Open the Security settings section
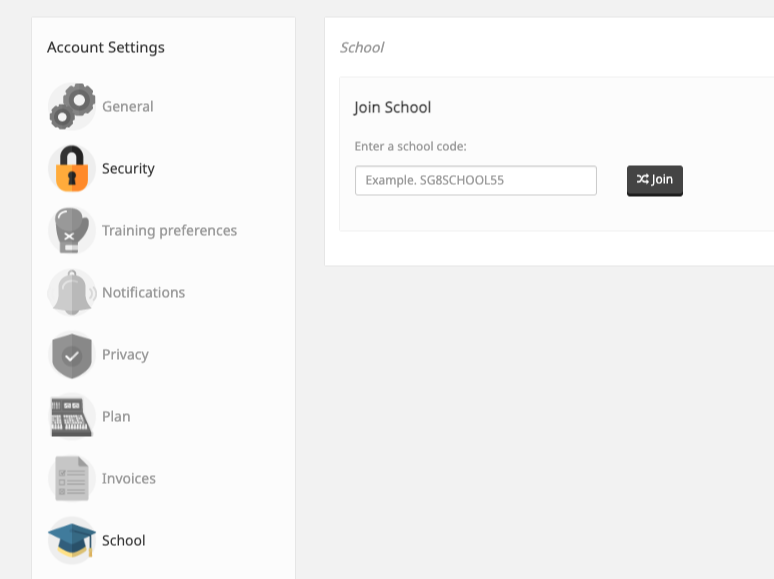Viewport: 774px width, 579px height. pyautogui.click(x=128, y=168)
